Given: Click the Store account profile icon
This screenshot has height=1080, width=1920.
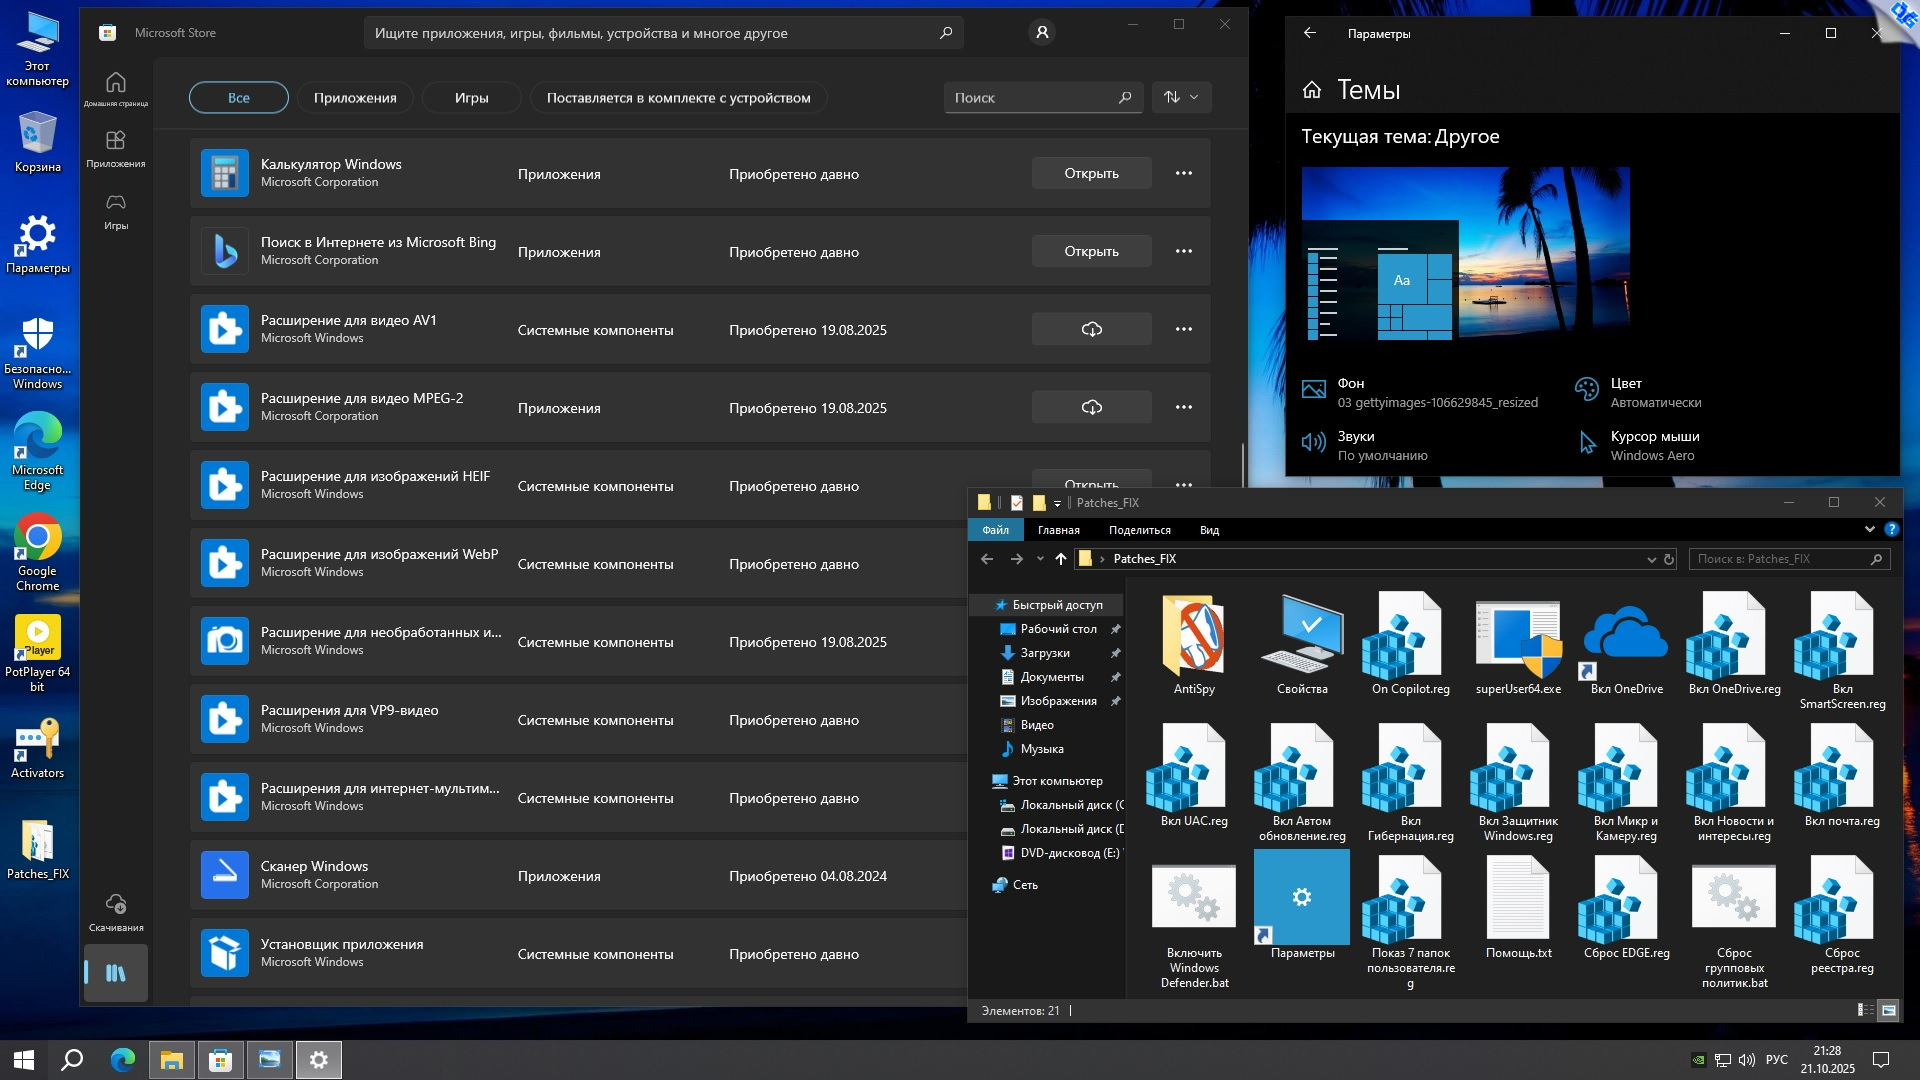Looking at the screenshot, I should tap(1041, 33).
